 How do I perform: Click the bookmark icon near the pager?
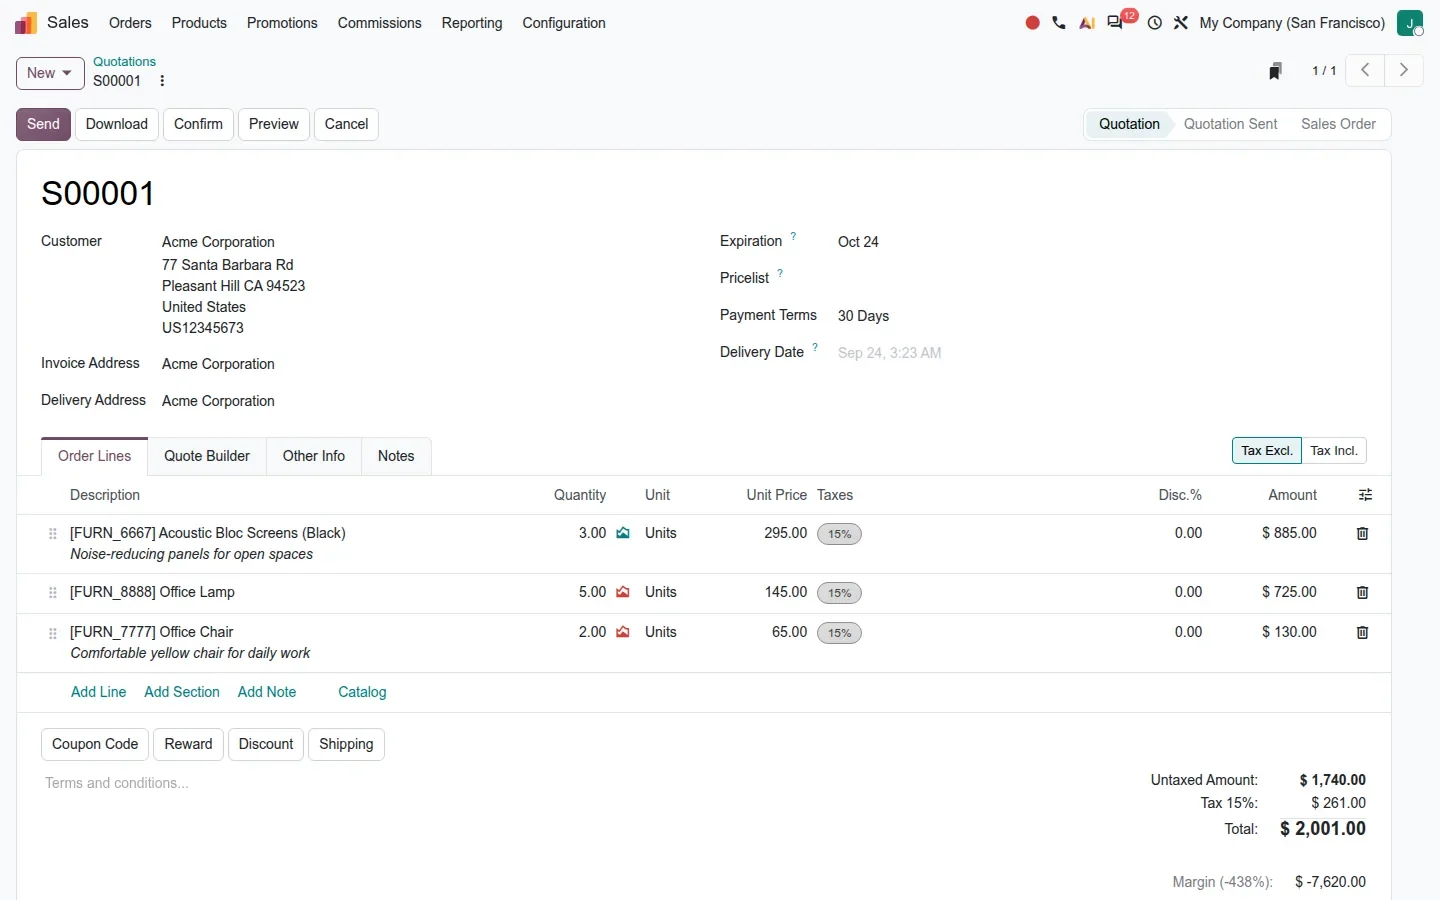coord(1275,71)
